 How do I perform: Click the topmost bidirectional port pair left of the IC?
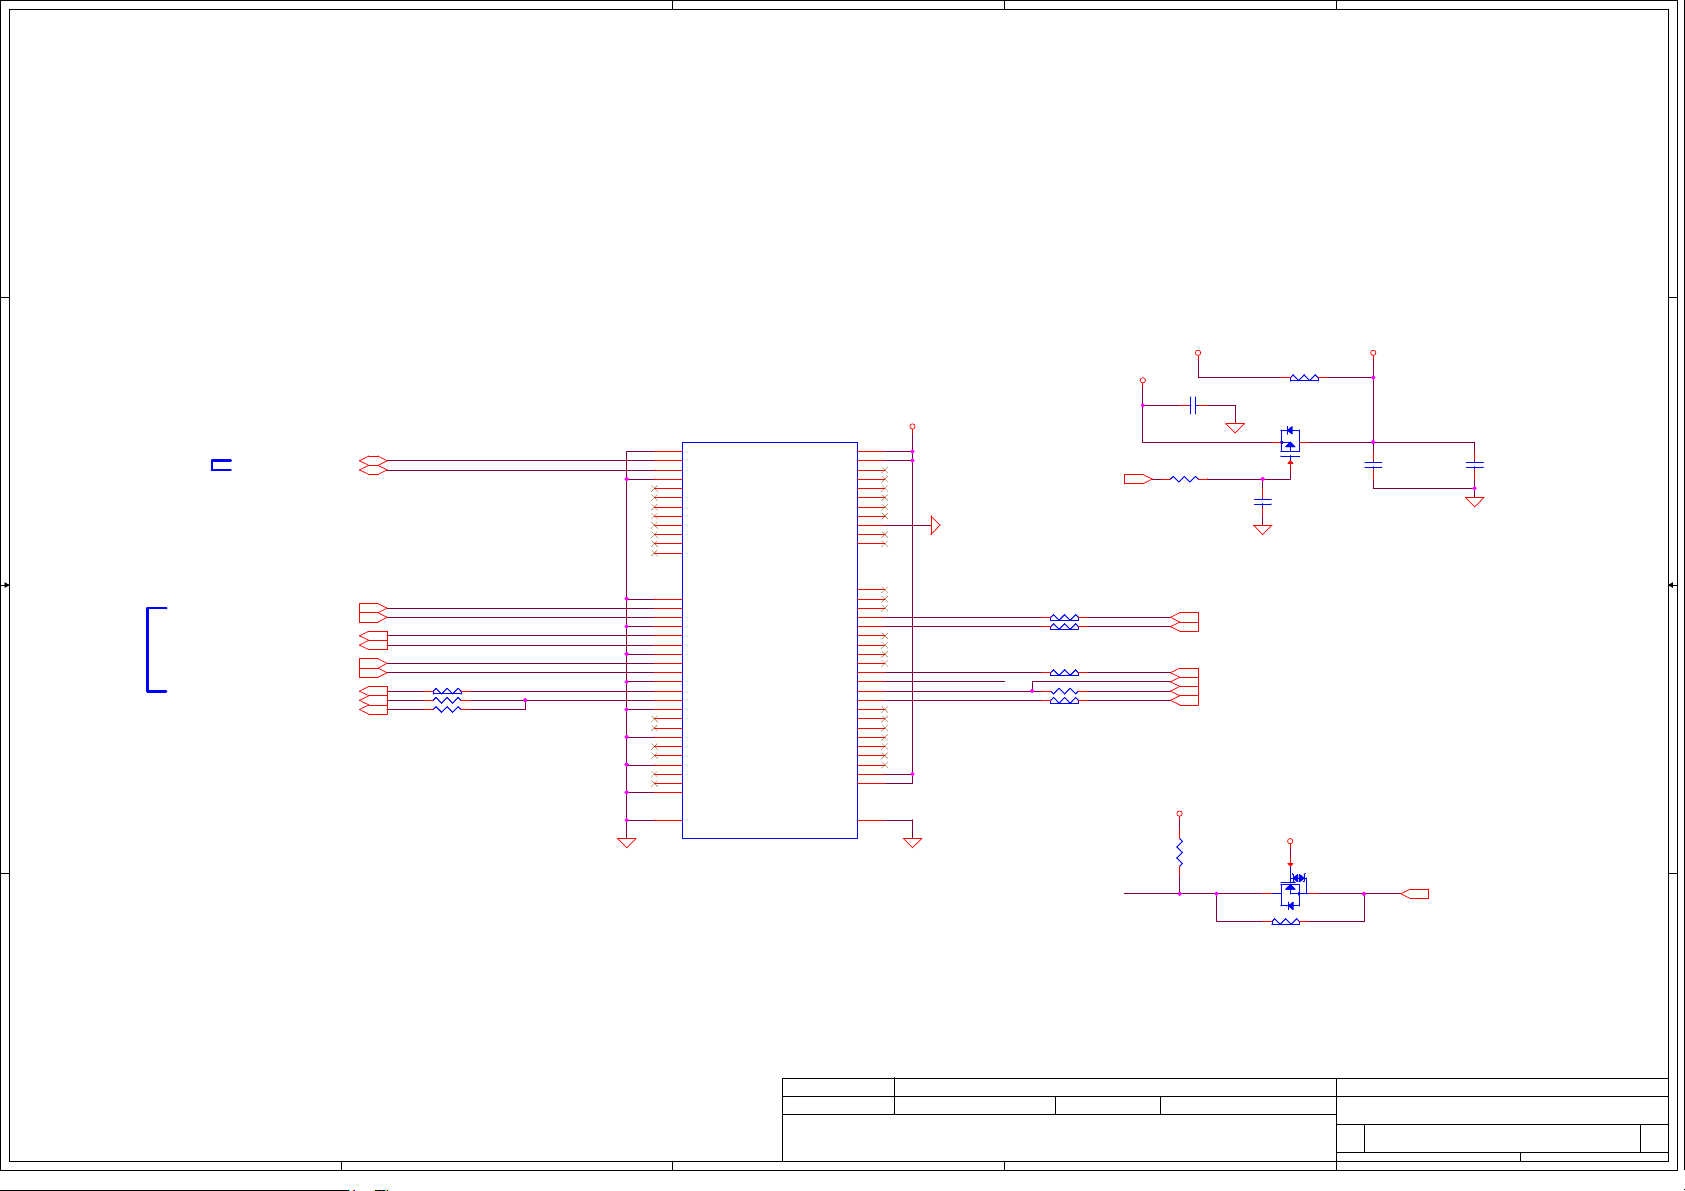point(373,465)
